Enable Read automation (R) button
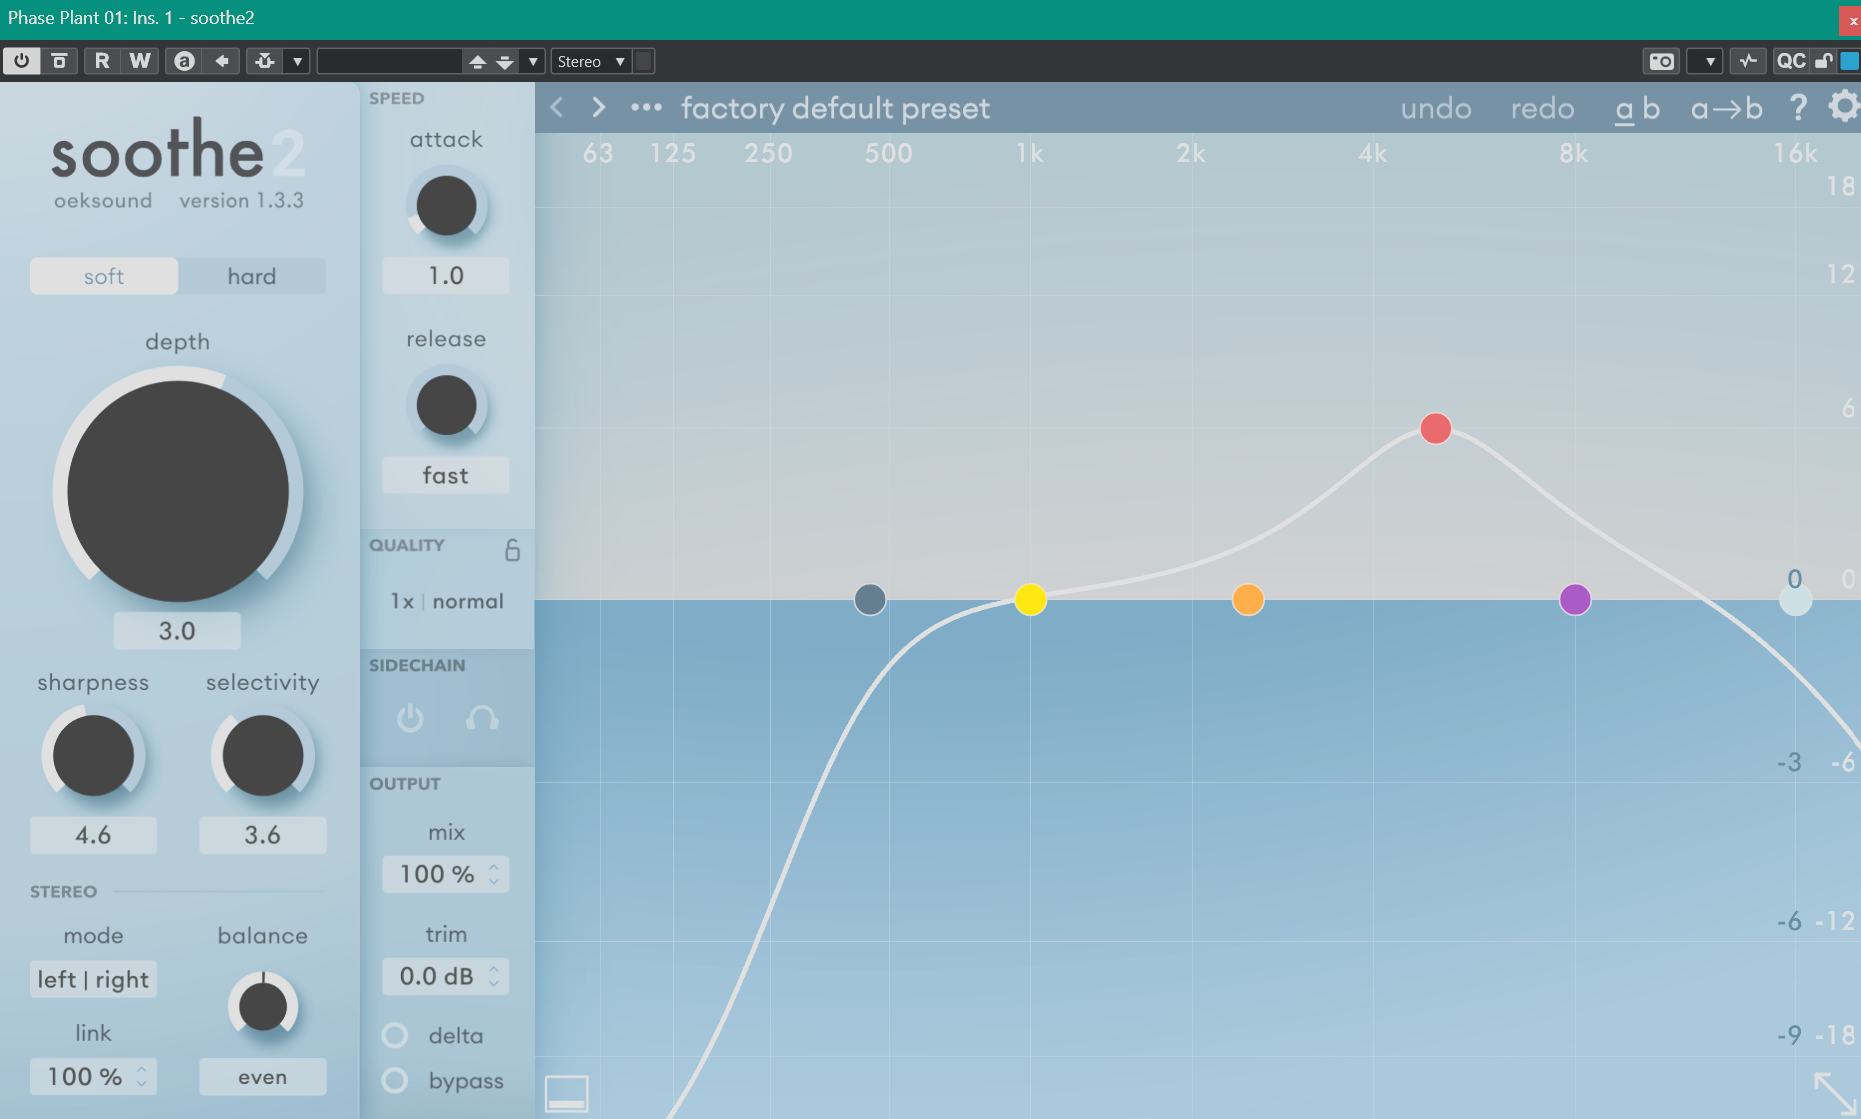 point(102,61)
